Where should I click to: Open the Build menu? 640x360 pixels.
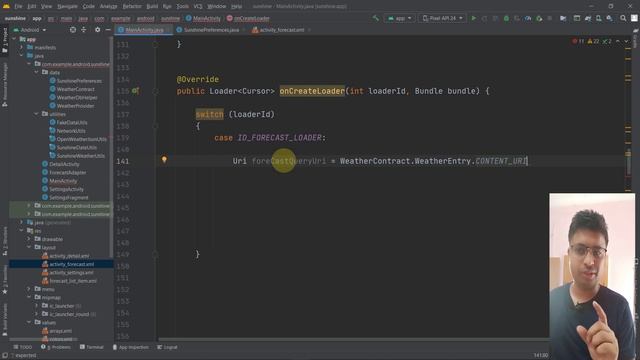click(x=152, y=7)
